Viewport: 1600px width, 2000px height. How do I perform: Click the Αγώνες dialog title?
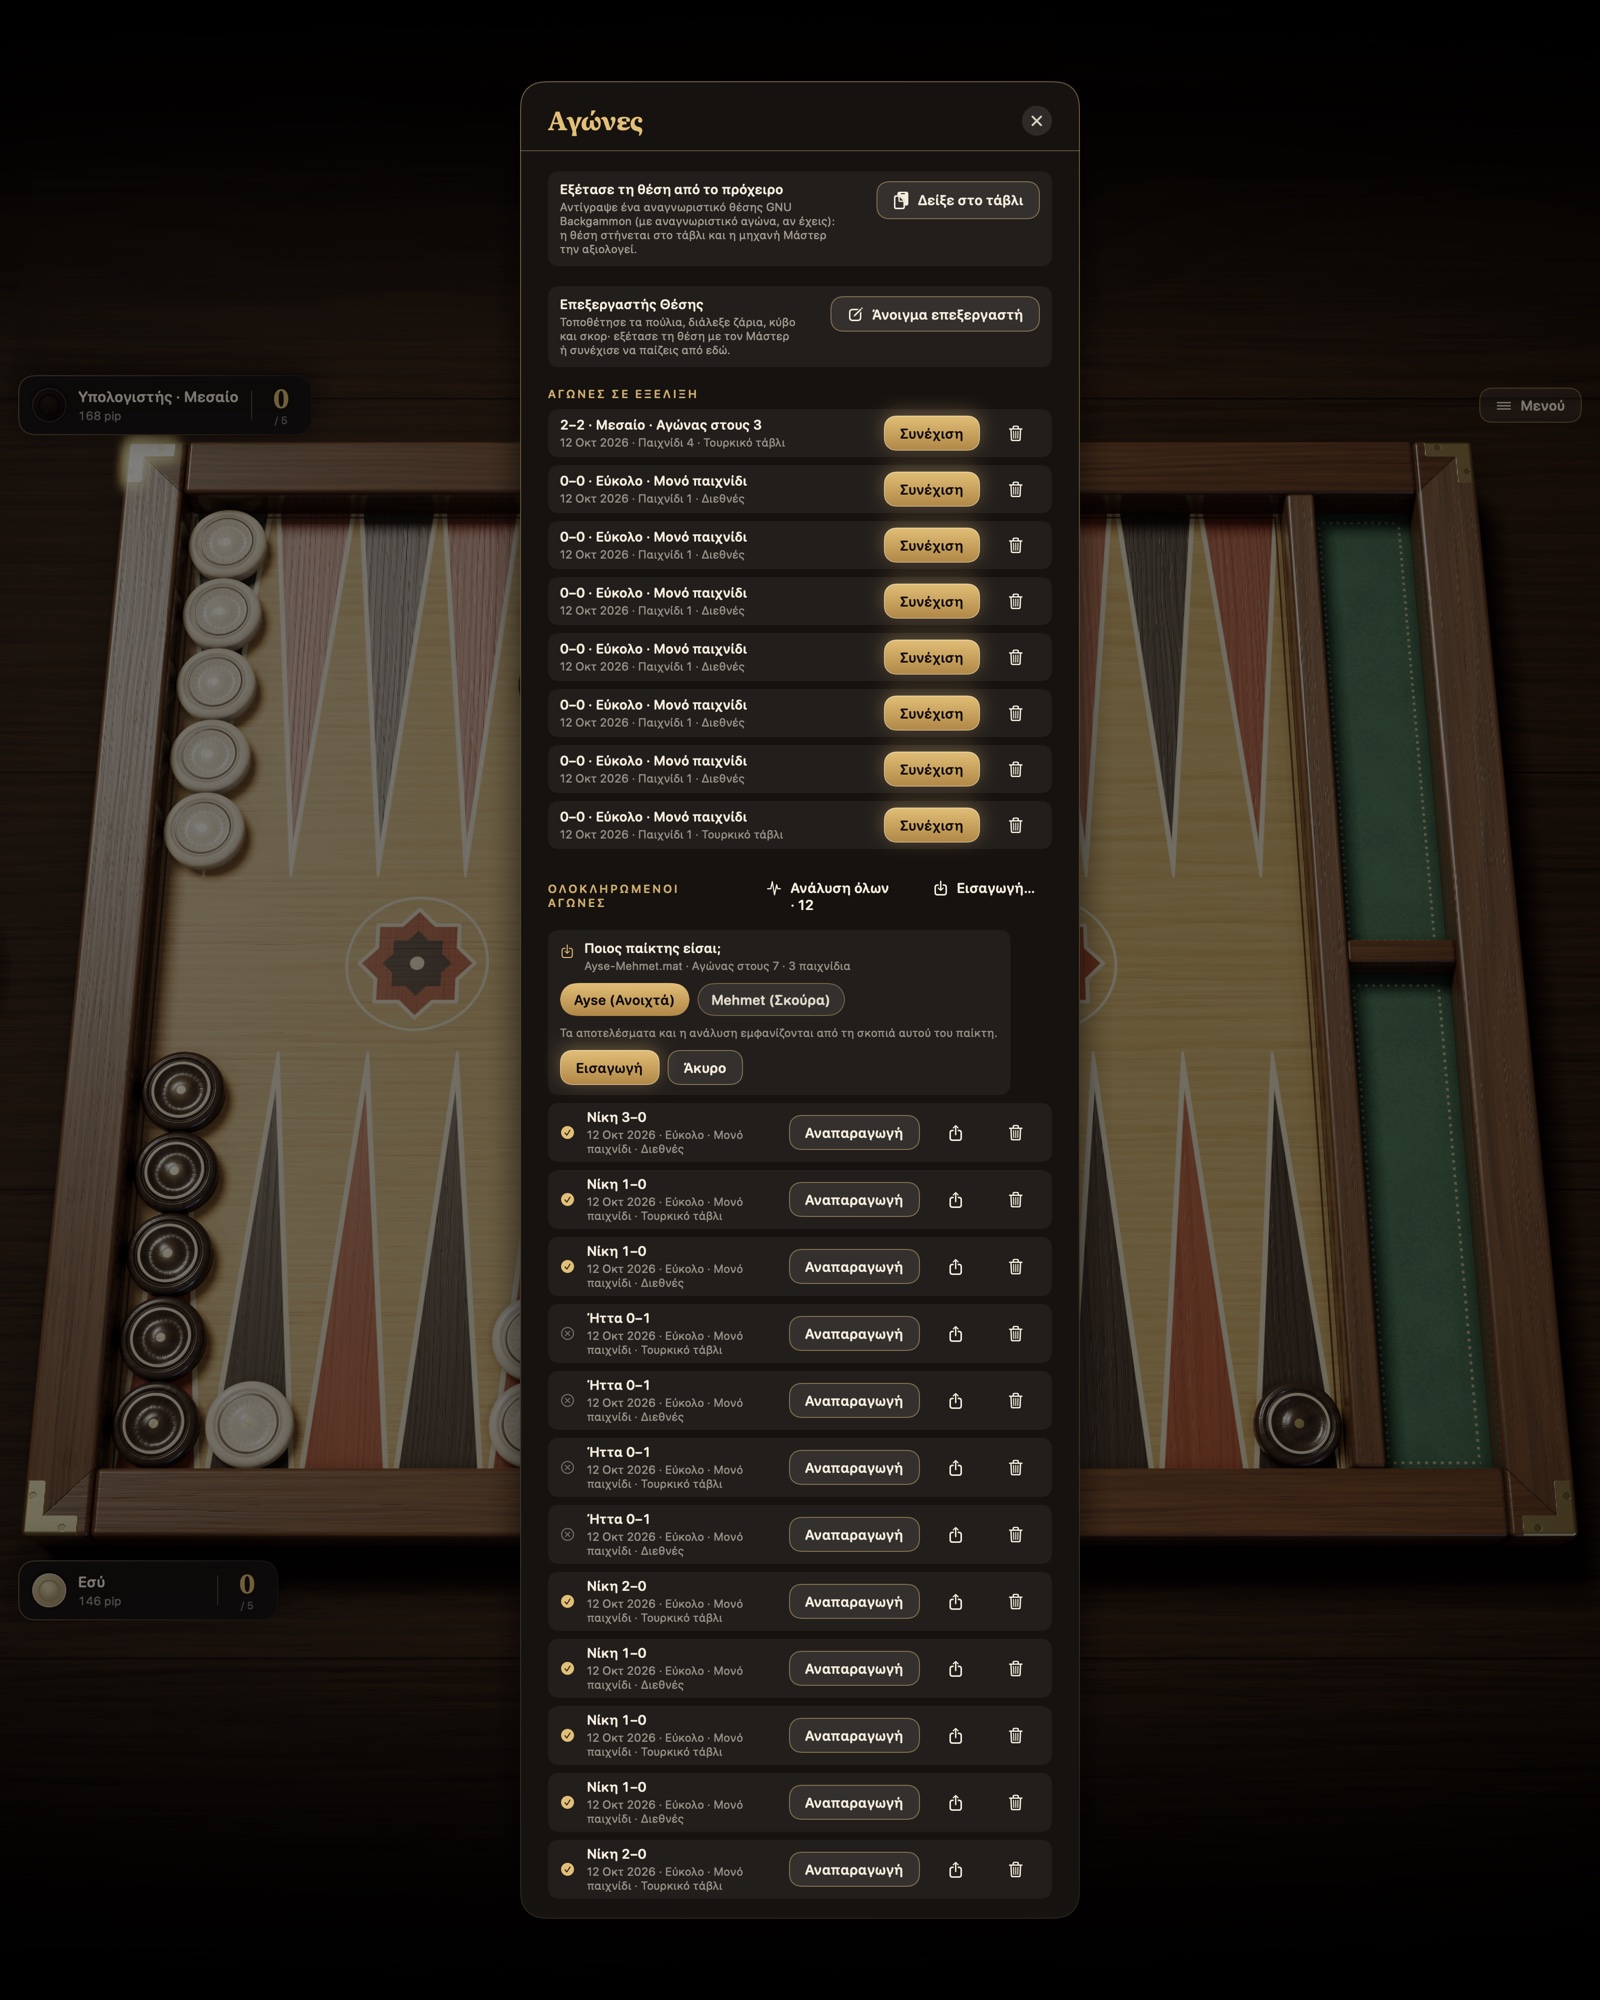[595, 121]
